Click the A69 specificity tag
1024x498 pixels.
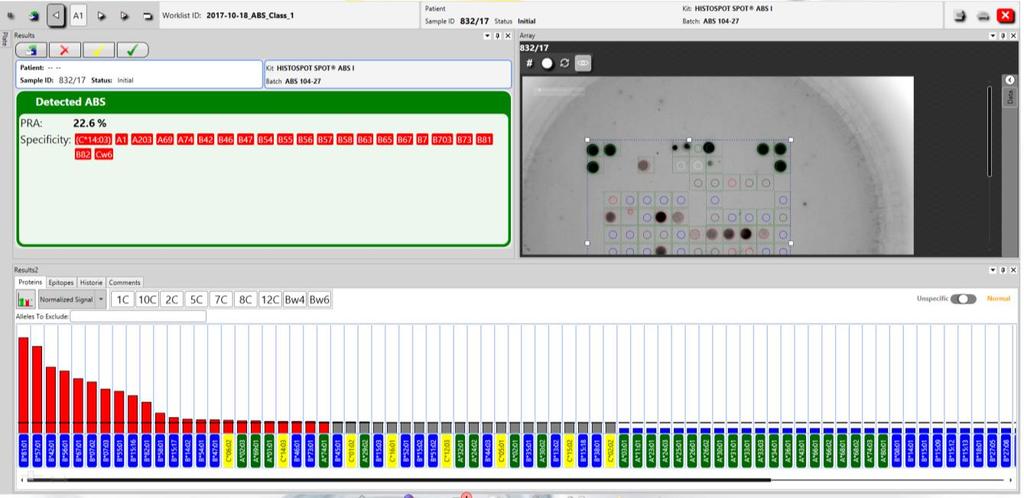coord(165,140)
